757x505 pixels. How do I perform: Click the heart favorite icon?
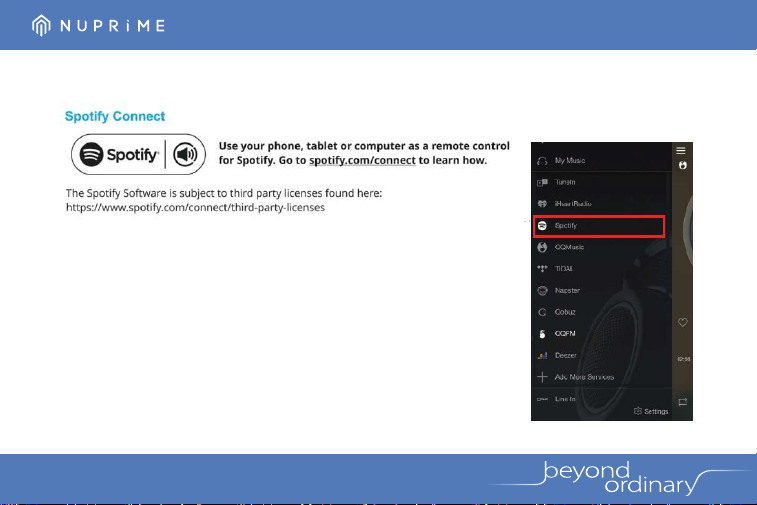coord(683,322)
